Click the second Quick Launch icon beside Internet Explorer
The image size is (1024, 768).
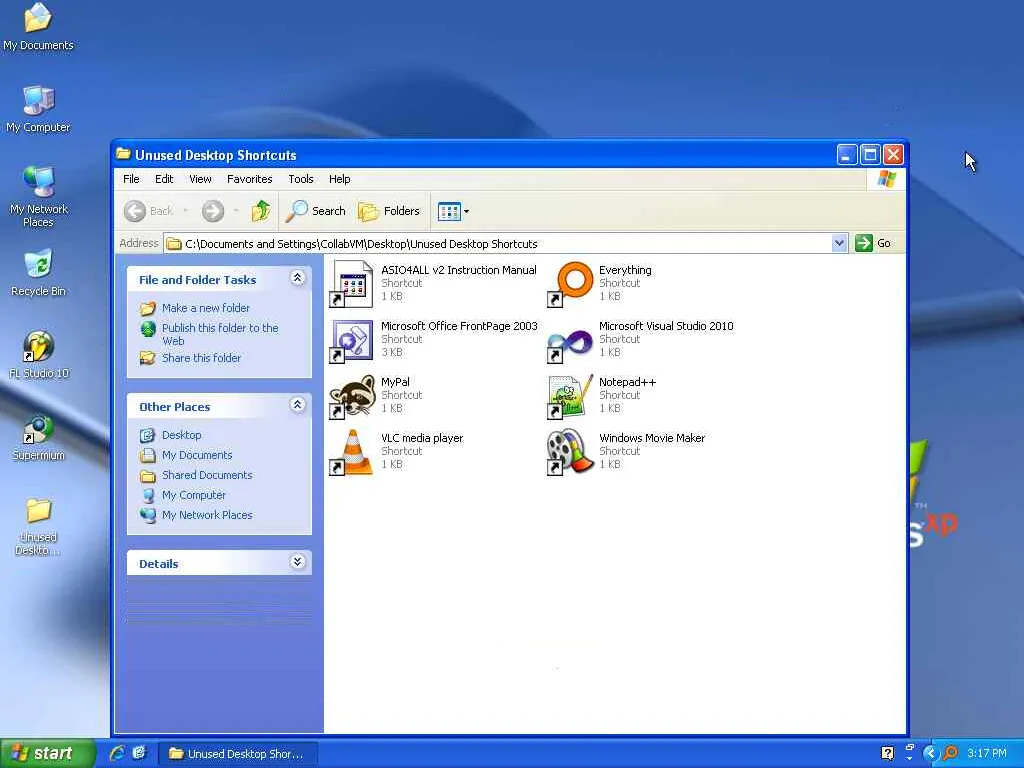(139, 754)
